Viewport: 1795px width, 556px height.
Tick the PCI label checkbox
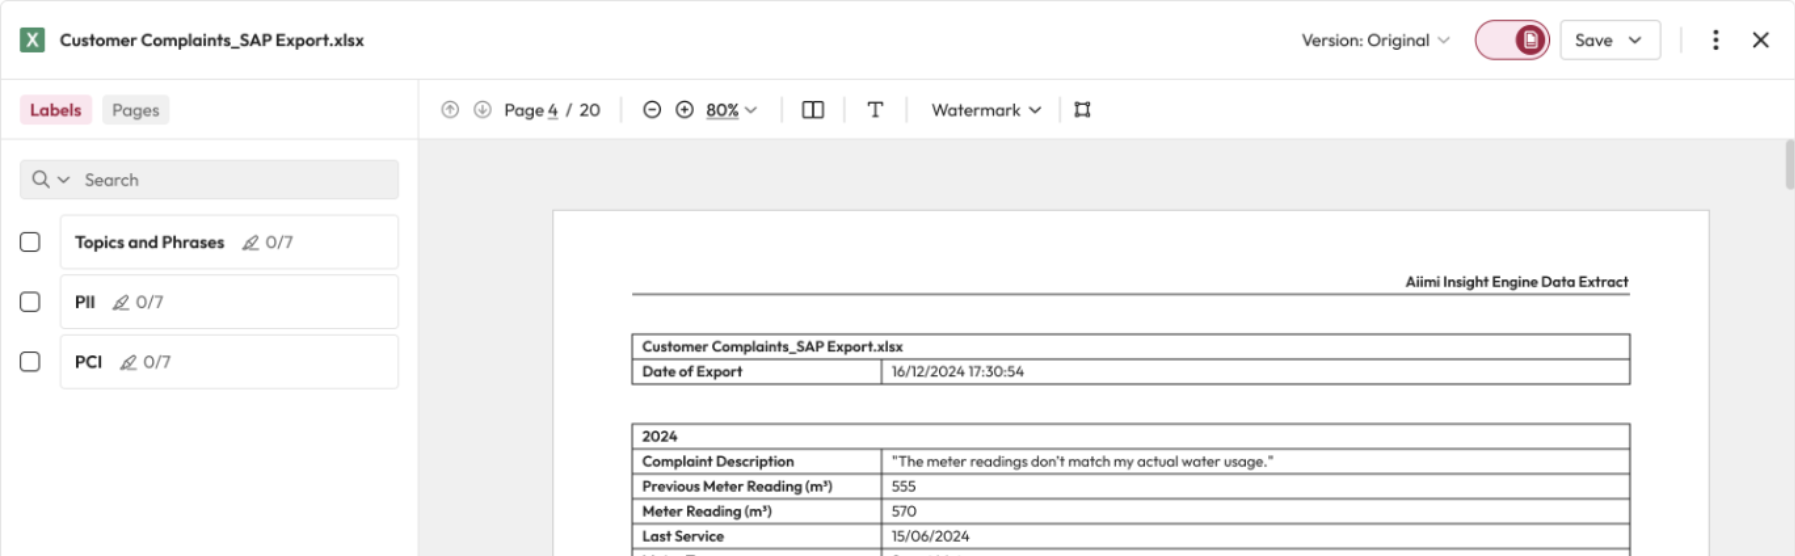(x=30, y=362)
